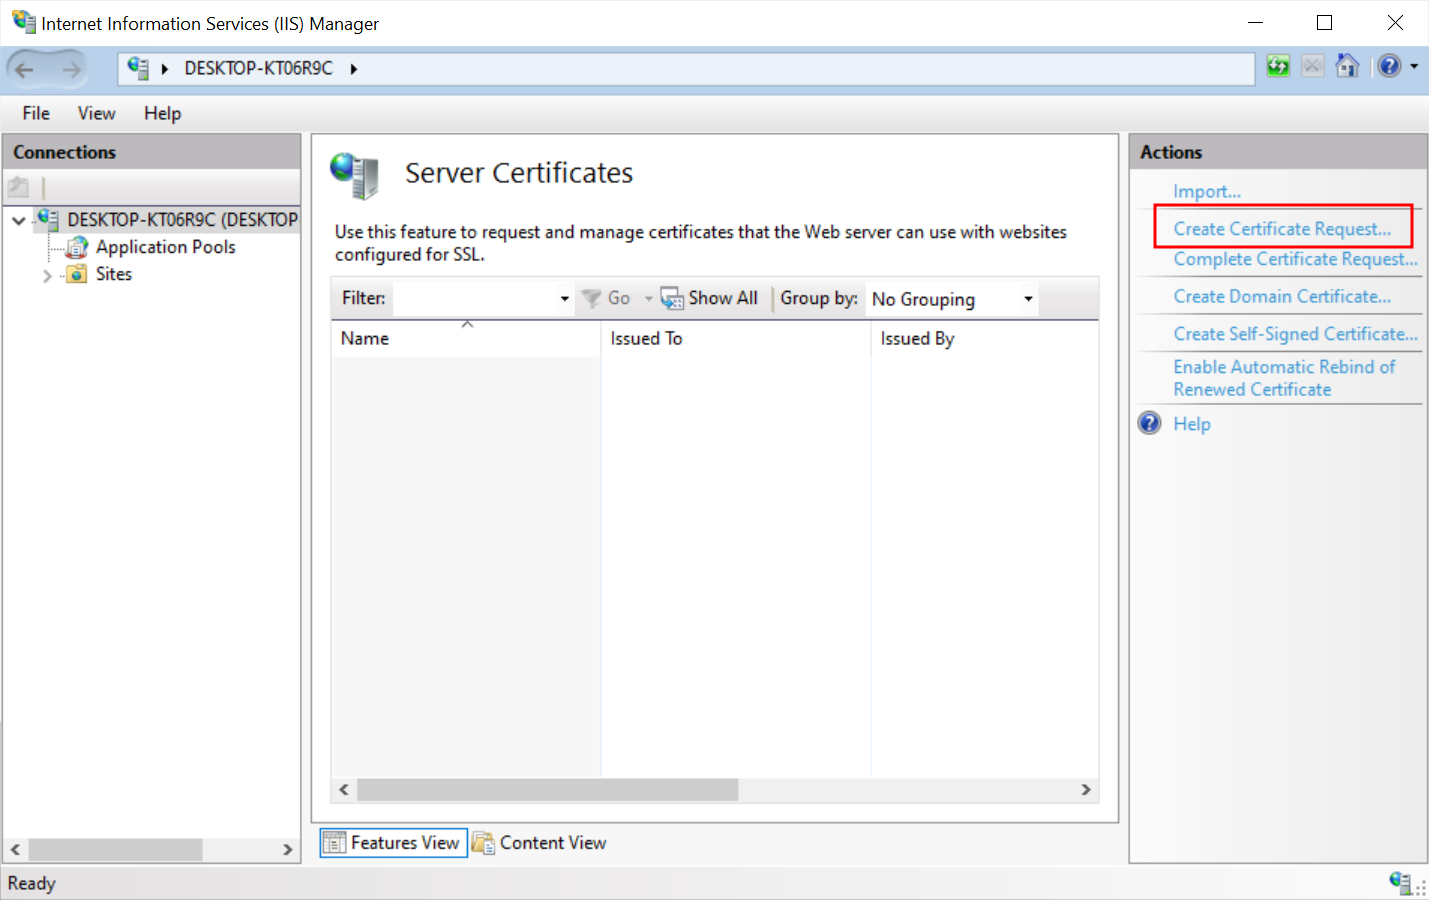This screenshot has width=1429, height=900.
Task: Switch to Content View tab
Action: click(x=540, y=843)
